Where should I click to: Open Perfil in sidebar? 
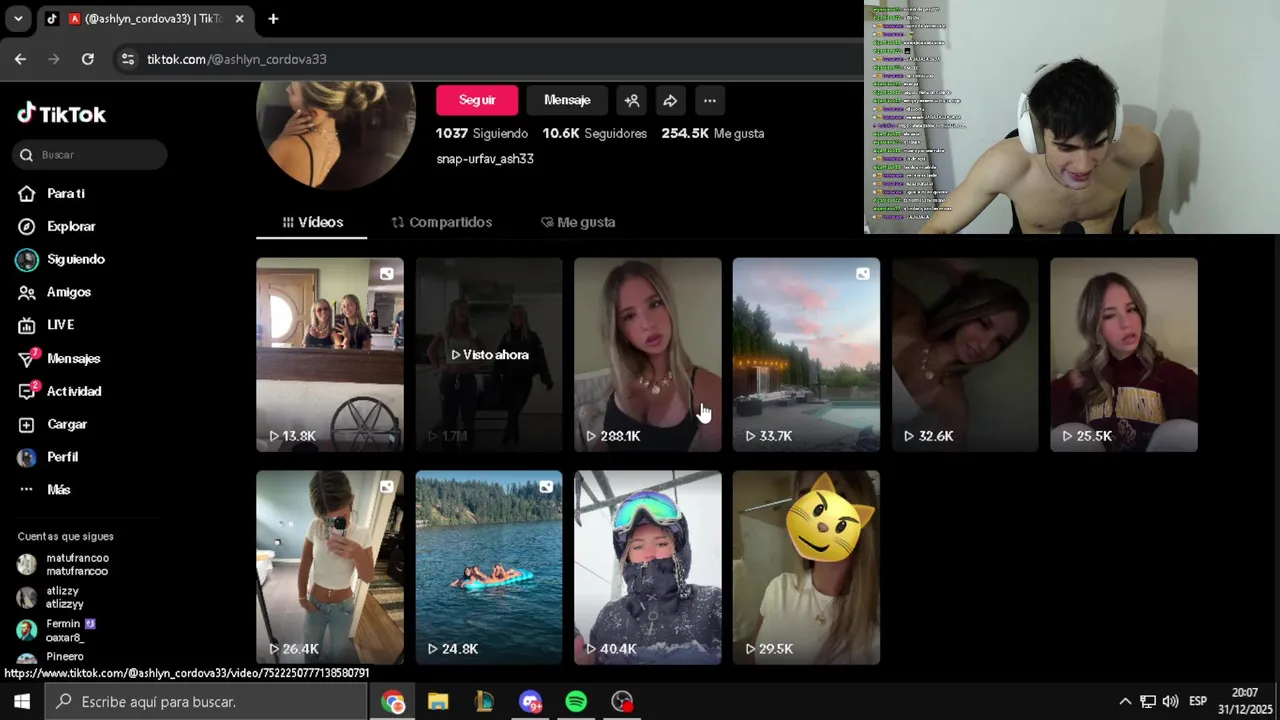click(x=48, y=457)
